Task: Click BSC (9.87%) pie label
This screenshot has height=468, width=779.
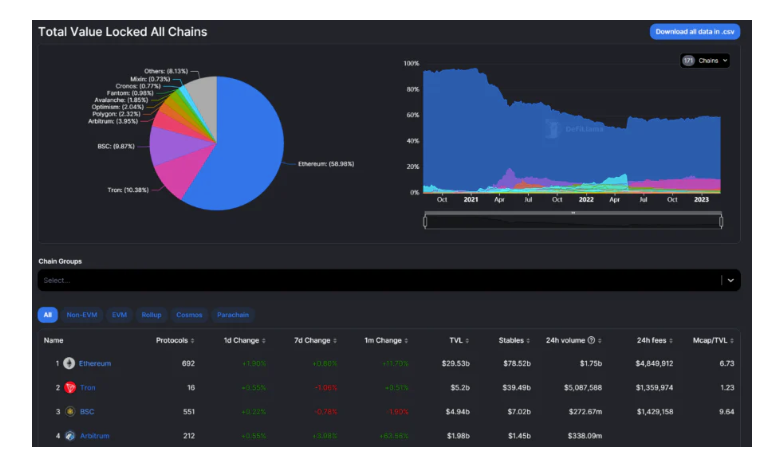Action: pos(116,146)
